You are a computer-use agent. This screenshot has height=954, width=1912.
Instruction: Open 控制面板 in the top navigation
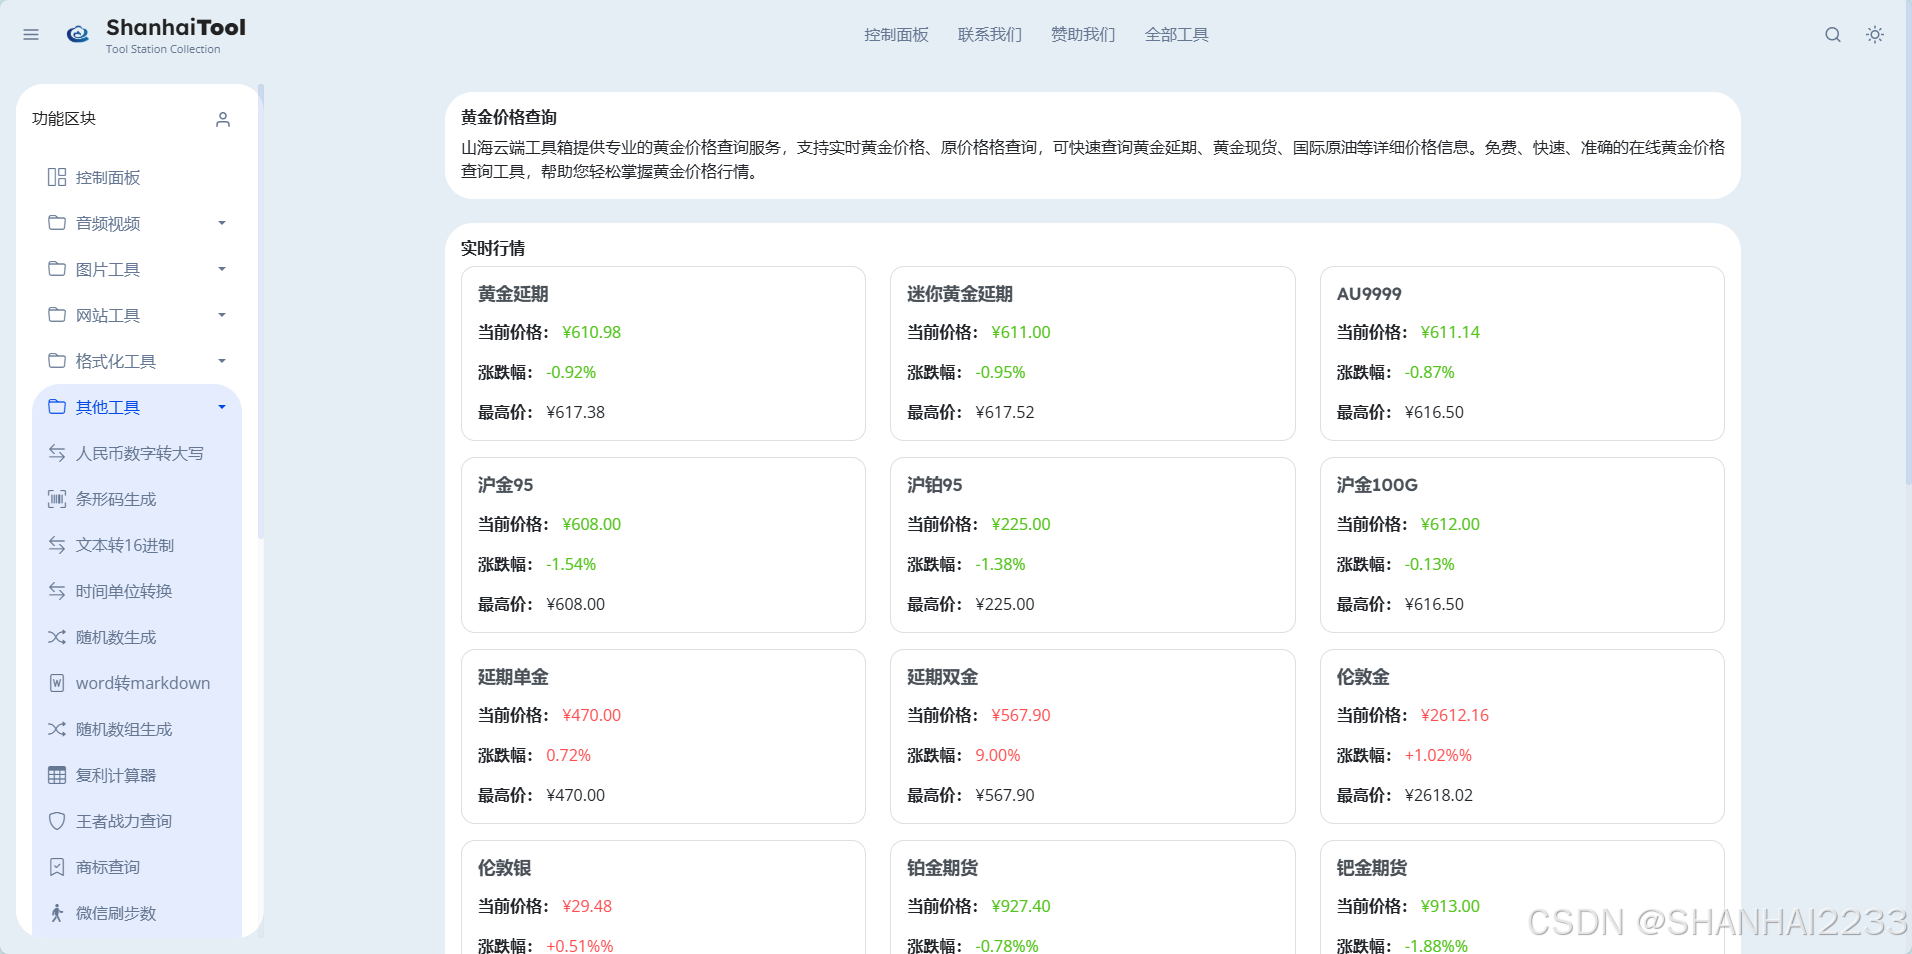pos(896,35)
